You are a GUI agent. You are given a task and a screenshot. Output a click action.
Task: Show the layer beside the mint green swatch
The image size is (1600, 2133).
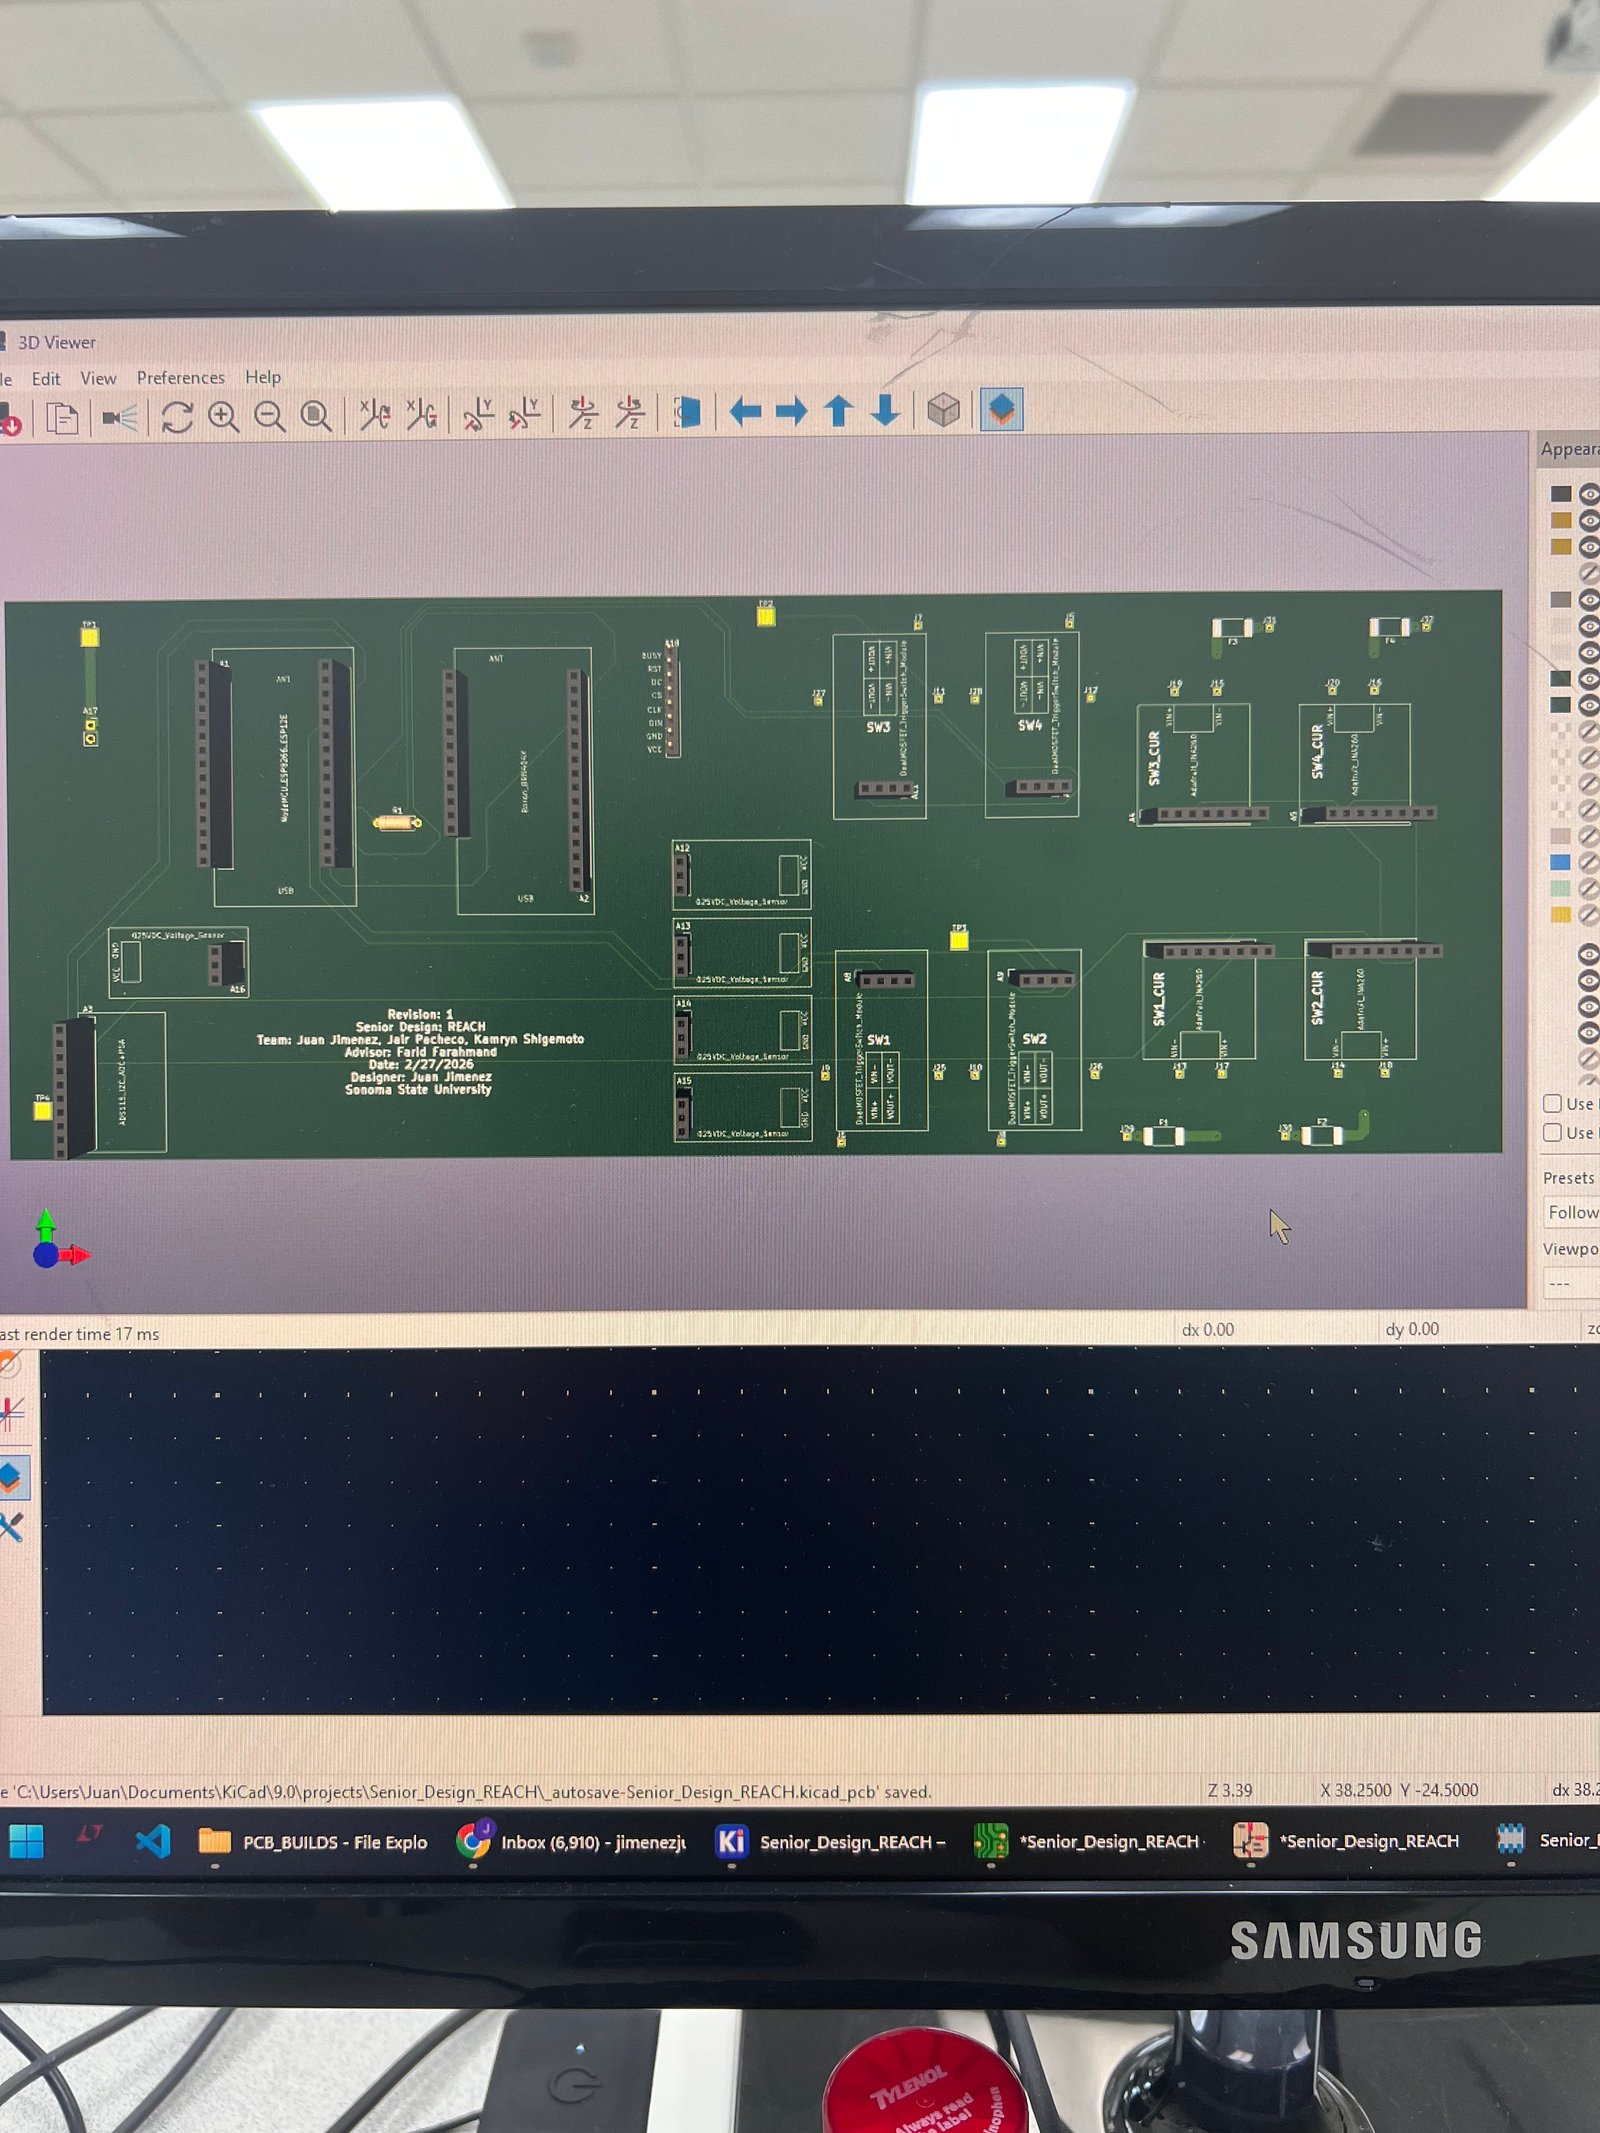pyautogui.click(x=1588, y=888)
